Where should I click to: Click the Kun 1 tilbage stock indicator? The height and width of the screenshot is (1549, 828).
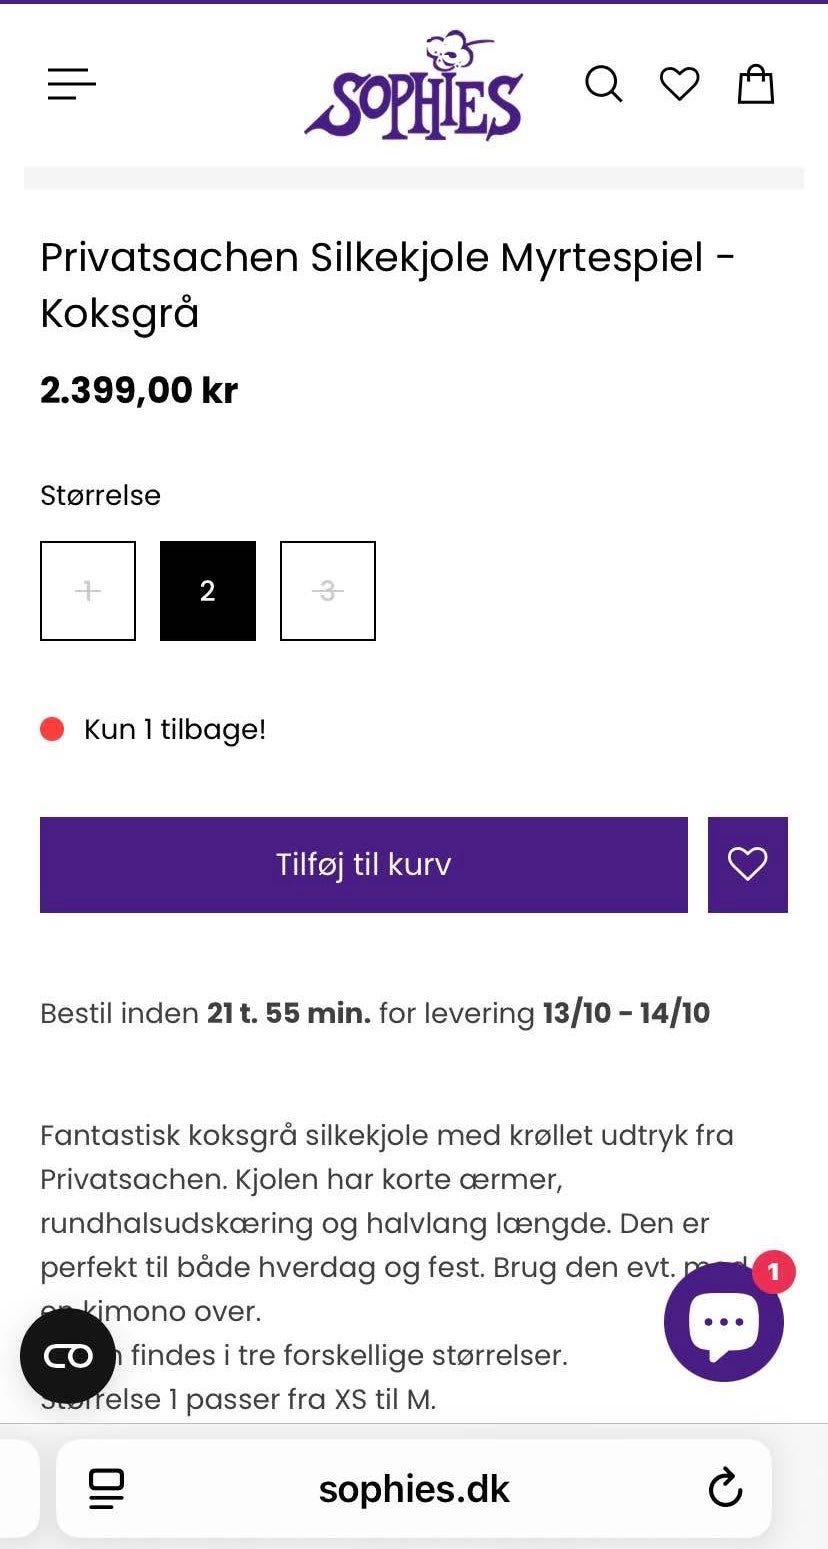[153, 729]
